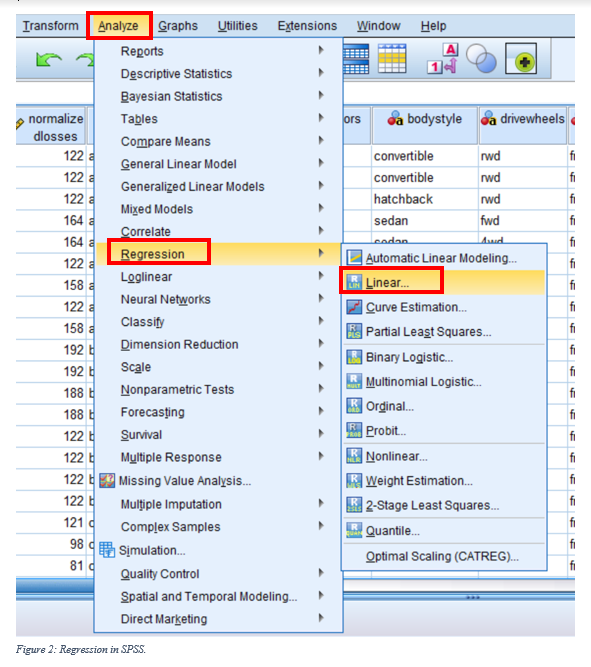Select Forecasting menu entry
The height and width of the screenshot is (667, 591).
(218, 412)
